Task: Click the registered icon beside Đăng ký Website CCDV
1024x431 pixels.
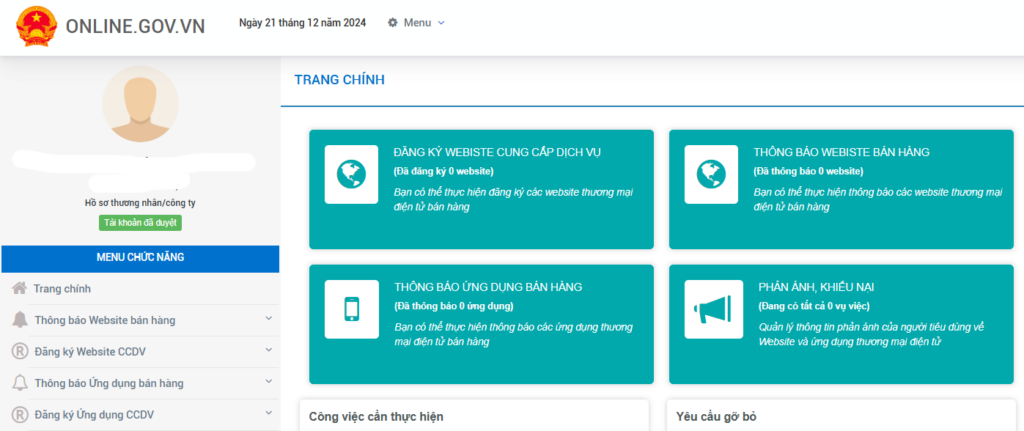Action: [19, 351]
